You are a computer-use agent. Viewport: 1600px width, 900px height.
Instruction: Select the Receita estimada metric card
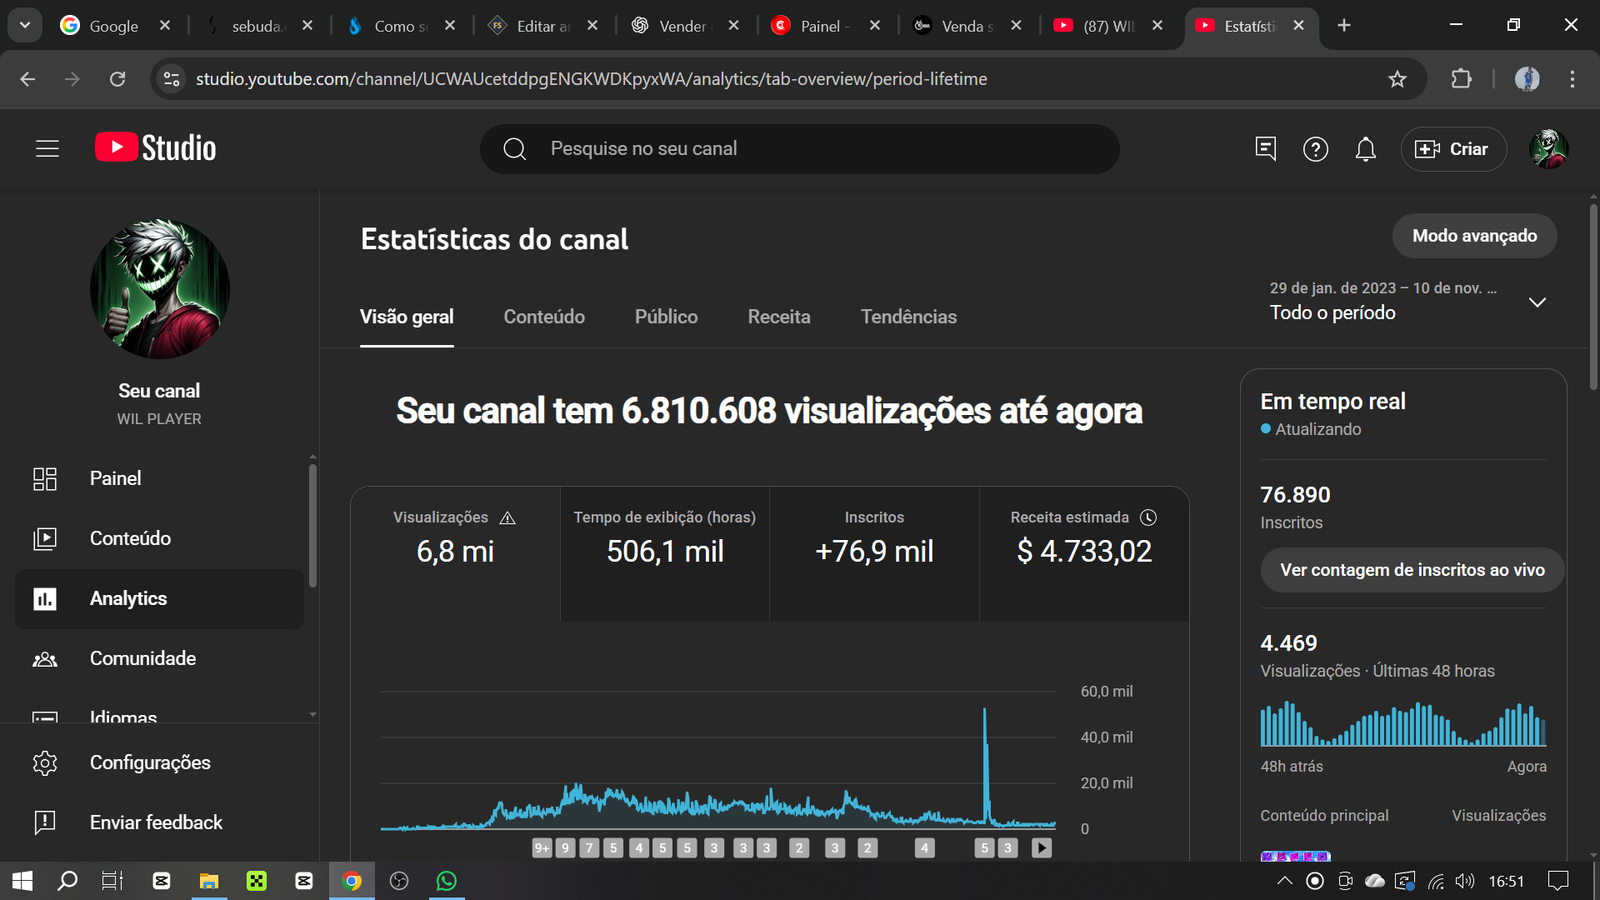click(x=1084, y=555)
